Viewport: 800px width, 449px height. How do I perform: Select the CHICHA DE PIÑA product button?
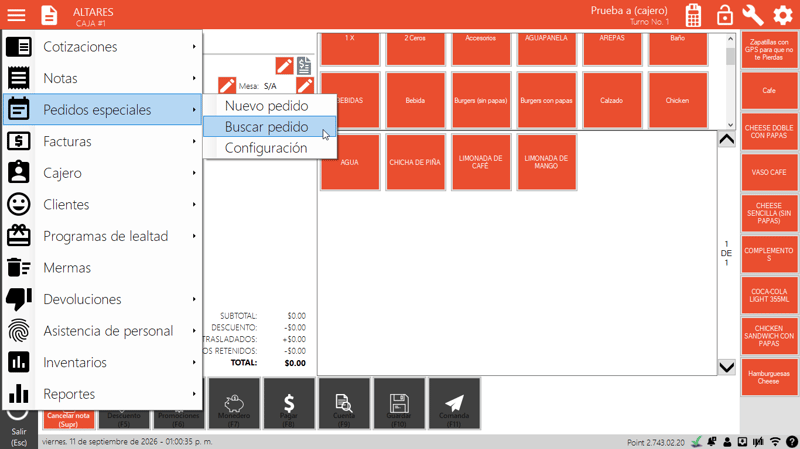coord(415,162)
